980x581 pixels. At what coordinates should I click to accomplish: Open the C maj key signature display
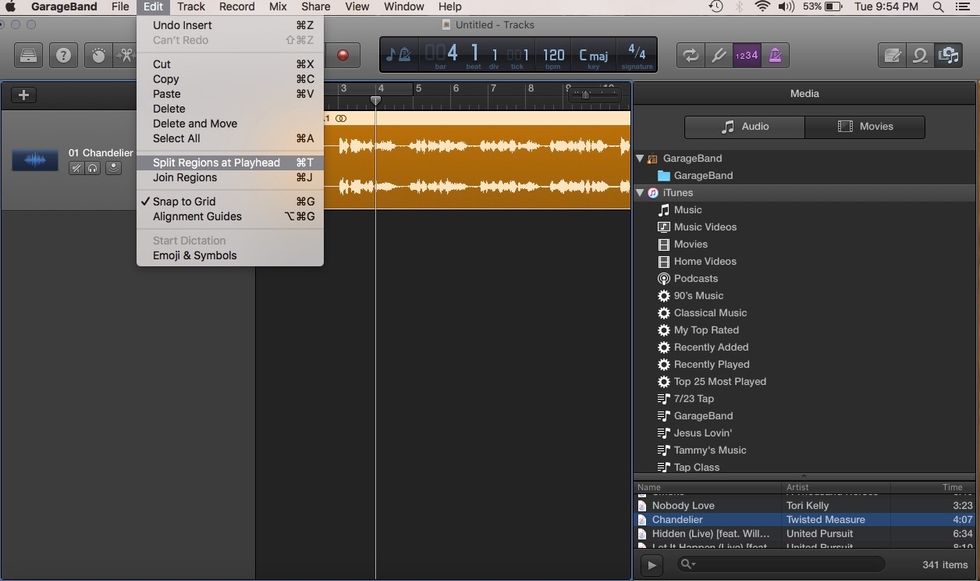(592, 55)
